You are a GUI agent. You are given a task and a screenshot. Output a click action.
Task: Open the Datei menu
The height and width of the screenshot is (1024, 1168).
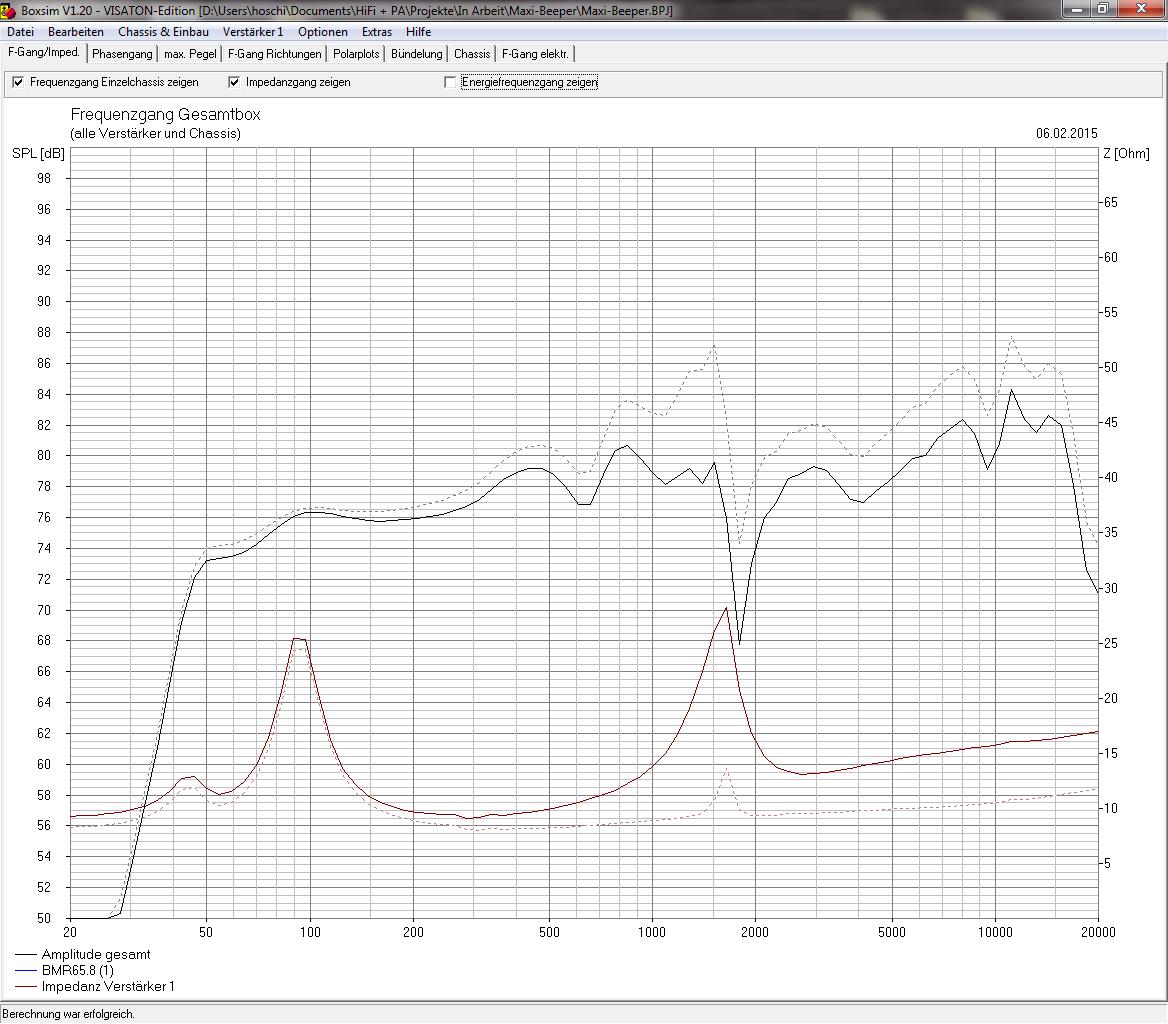pyautogui.click(x=20, y=32)
